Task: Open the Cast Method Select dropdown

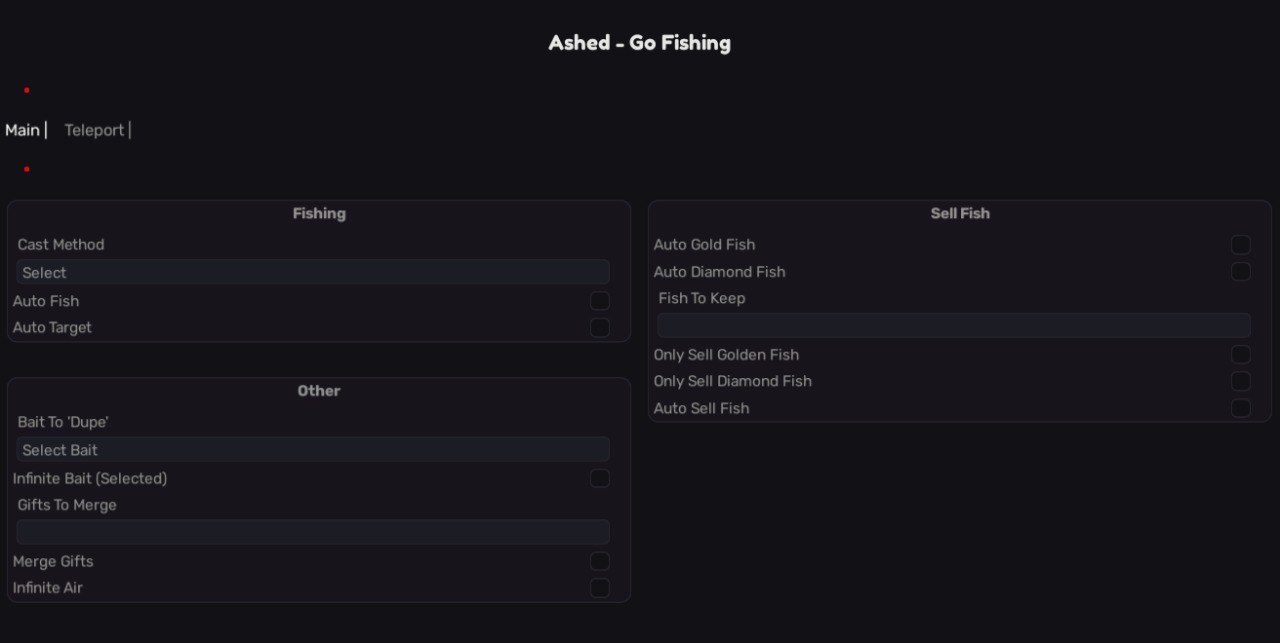Action: [313, 272]
